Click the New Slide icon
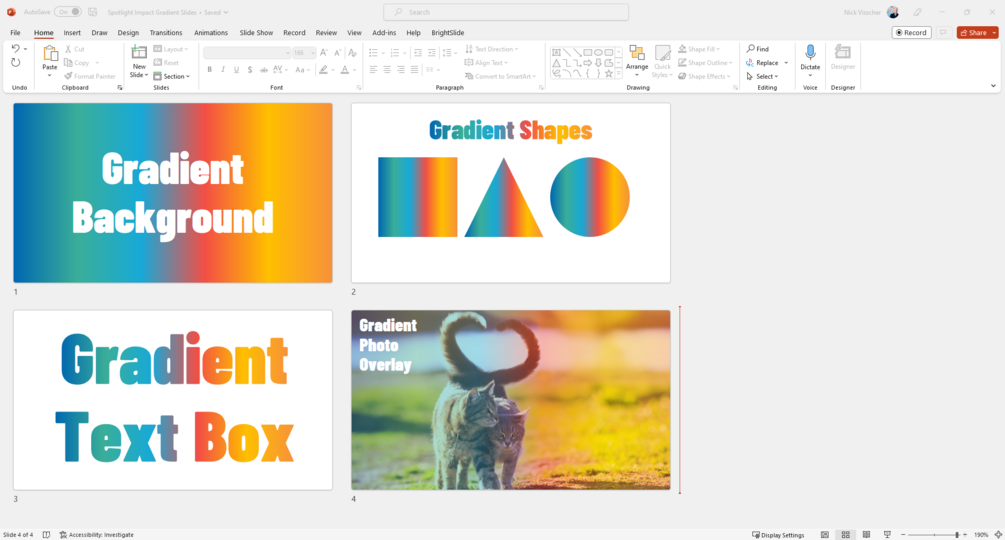Viewport: 1005px width, 540px height. coord(139,53)
